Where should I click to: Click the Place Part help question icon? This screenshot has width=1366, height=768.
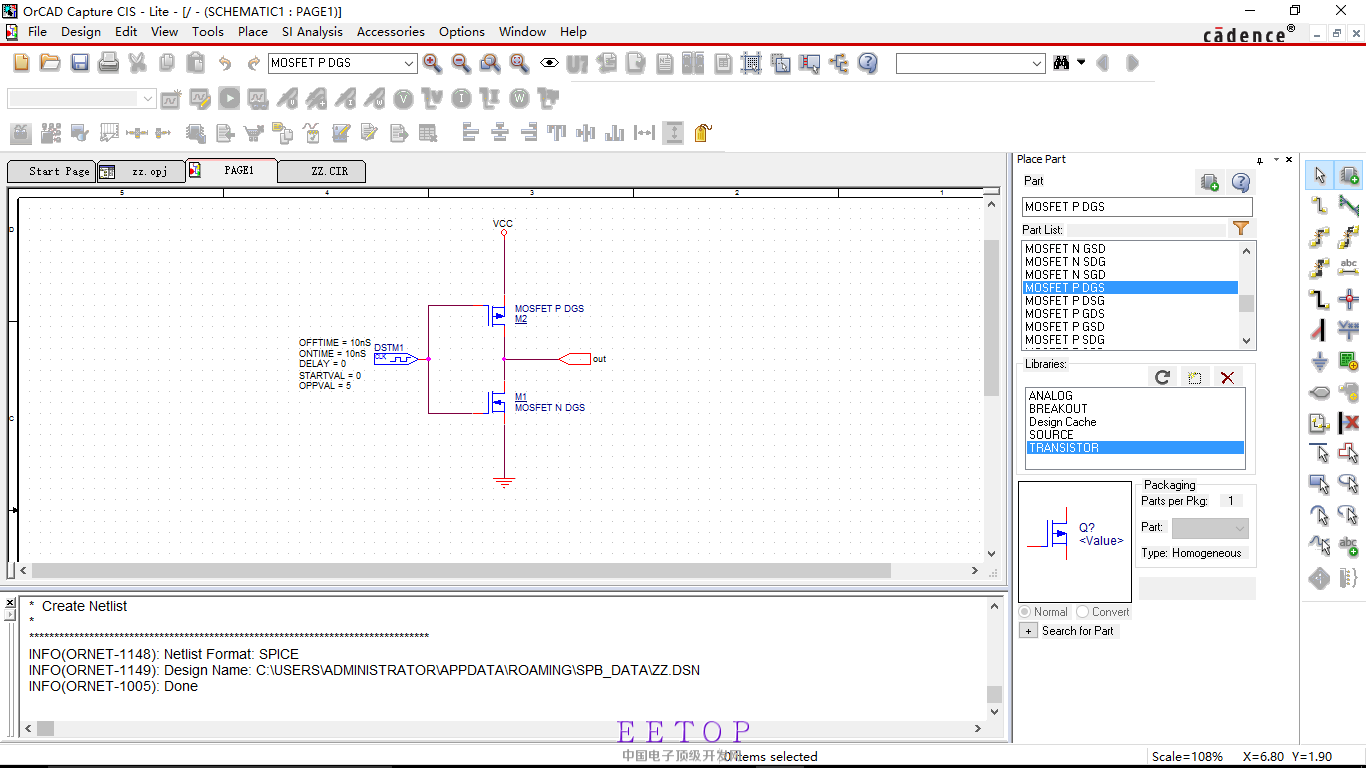click(1240, 182)
